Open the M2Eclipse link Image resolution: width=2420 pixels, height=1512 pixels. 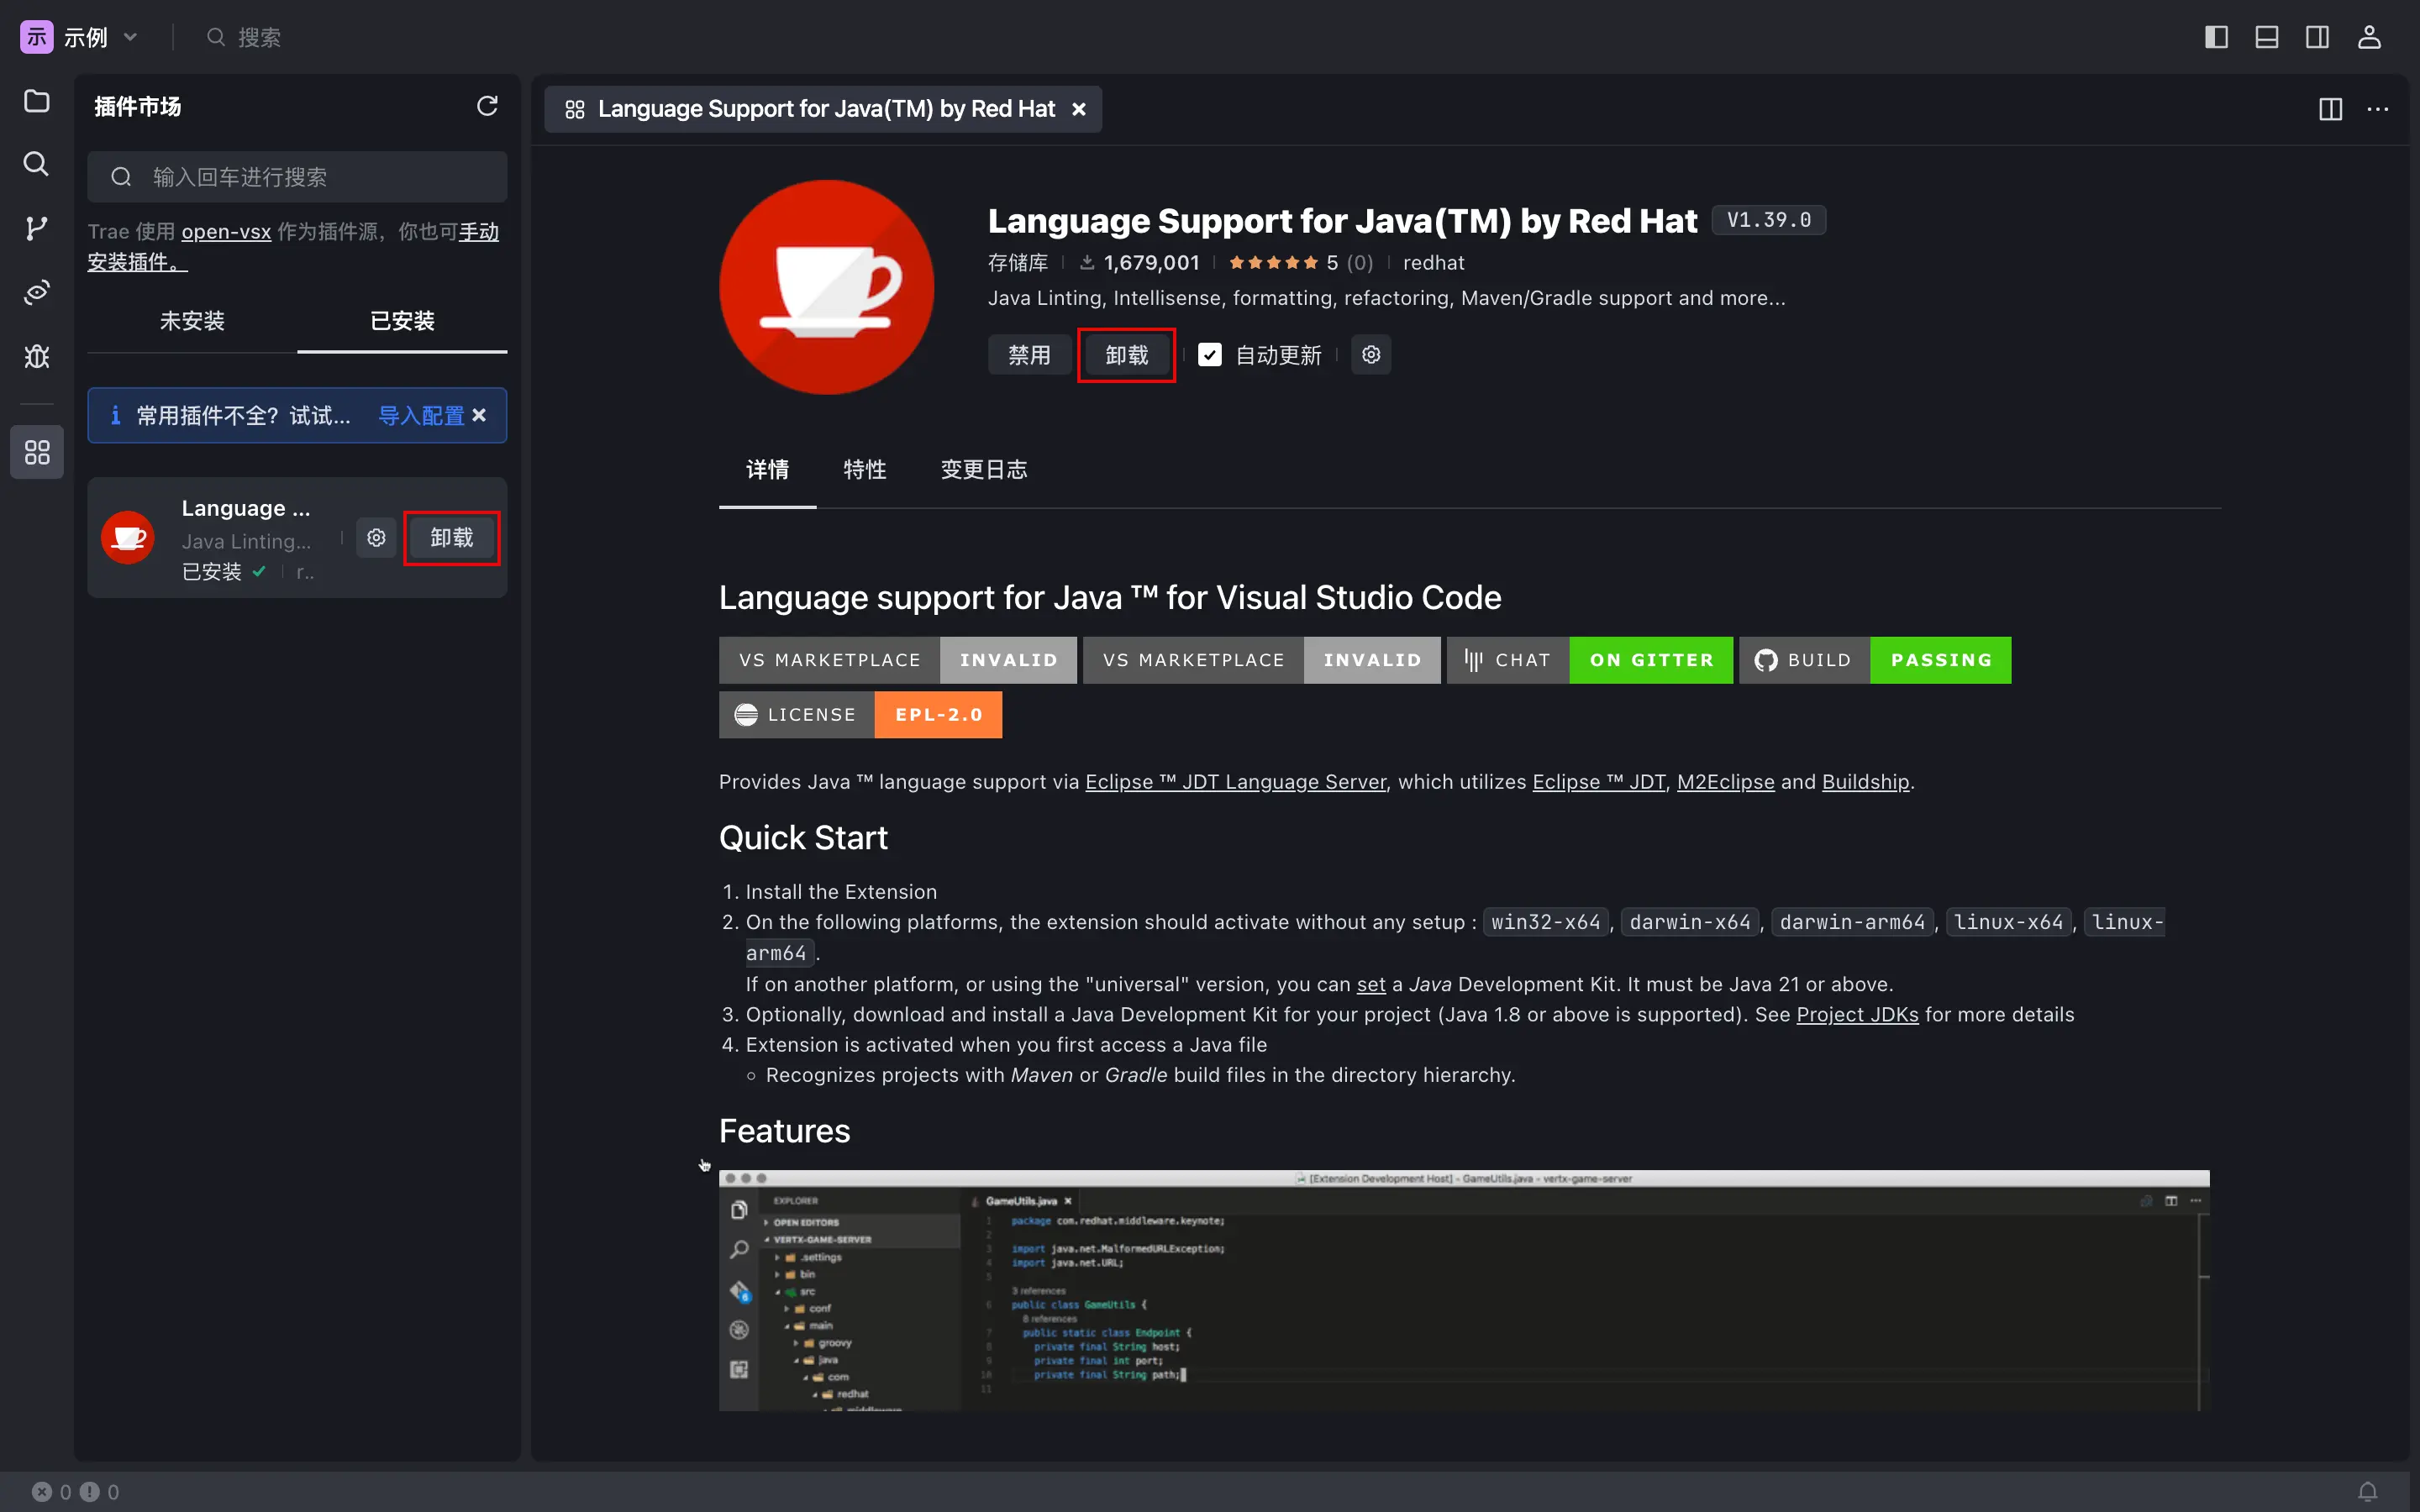click(1725, 782)
